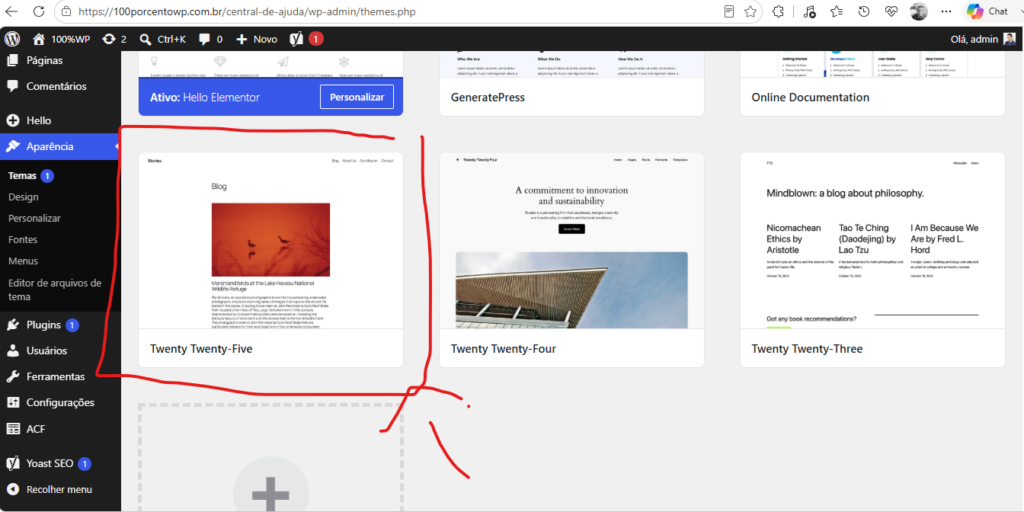Open Design submenu item

point(24,197)
